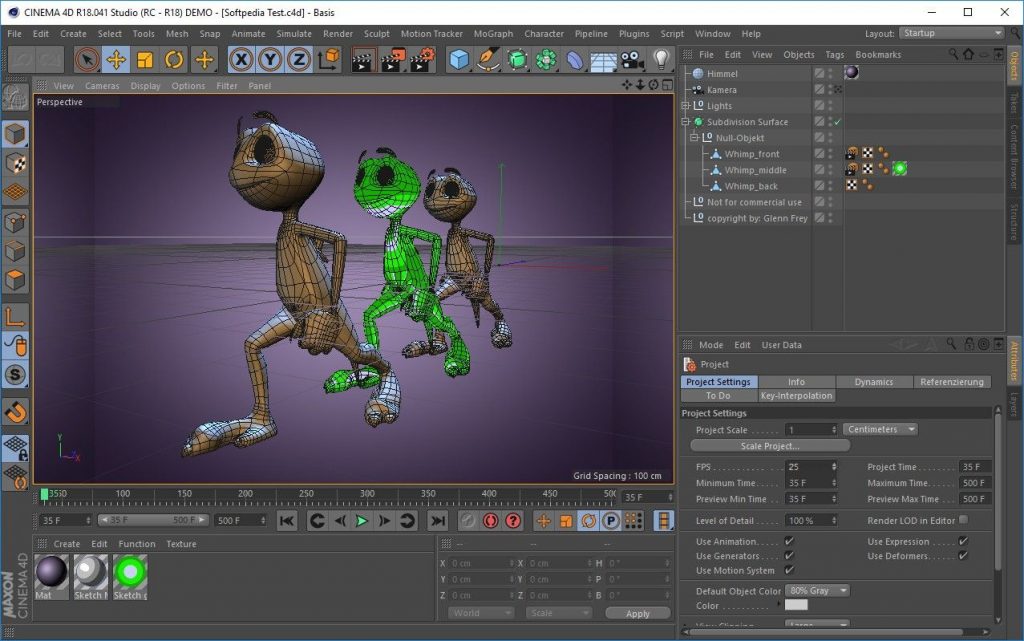The height and width of the screenshot is (641, 1024).
Task: Enable Texture mode in left sidebar
Action: (x=16, y=163)
